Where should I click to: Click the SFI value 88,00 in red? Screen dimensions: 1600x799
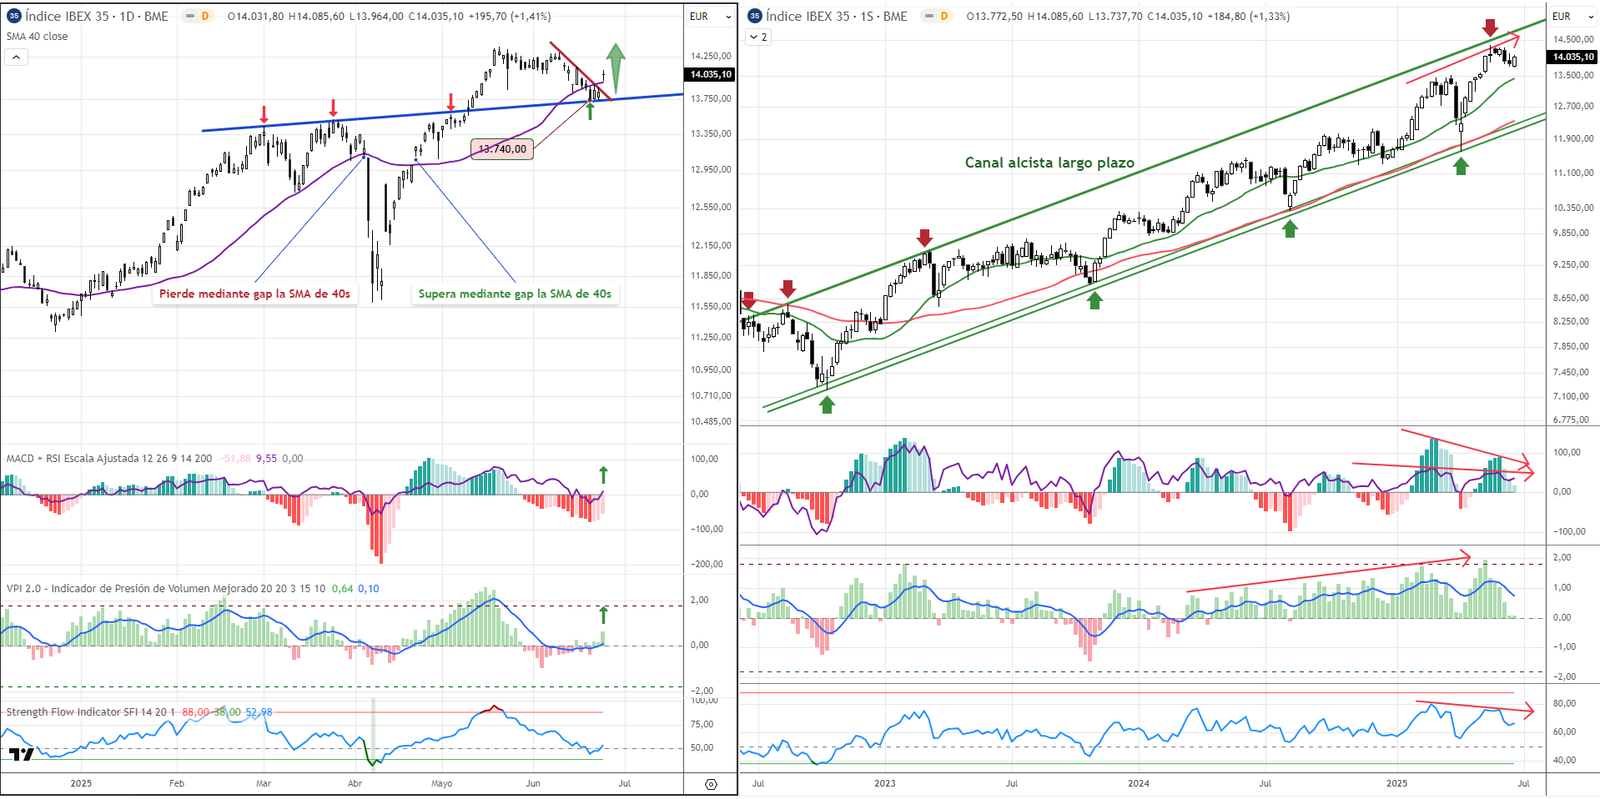coord(195,712)
